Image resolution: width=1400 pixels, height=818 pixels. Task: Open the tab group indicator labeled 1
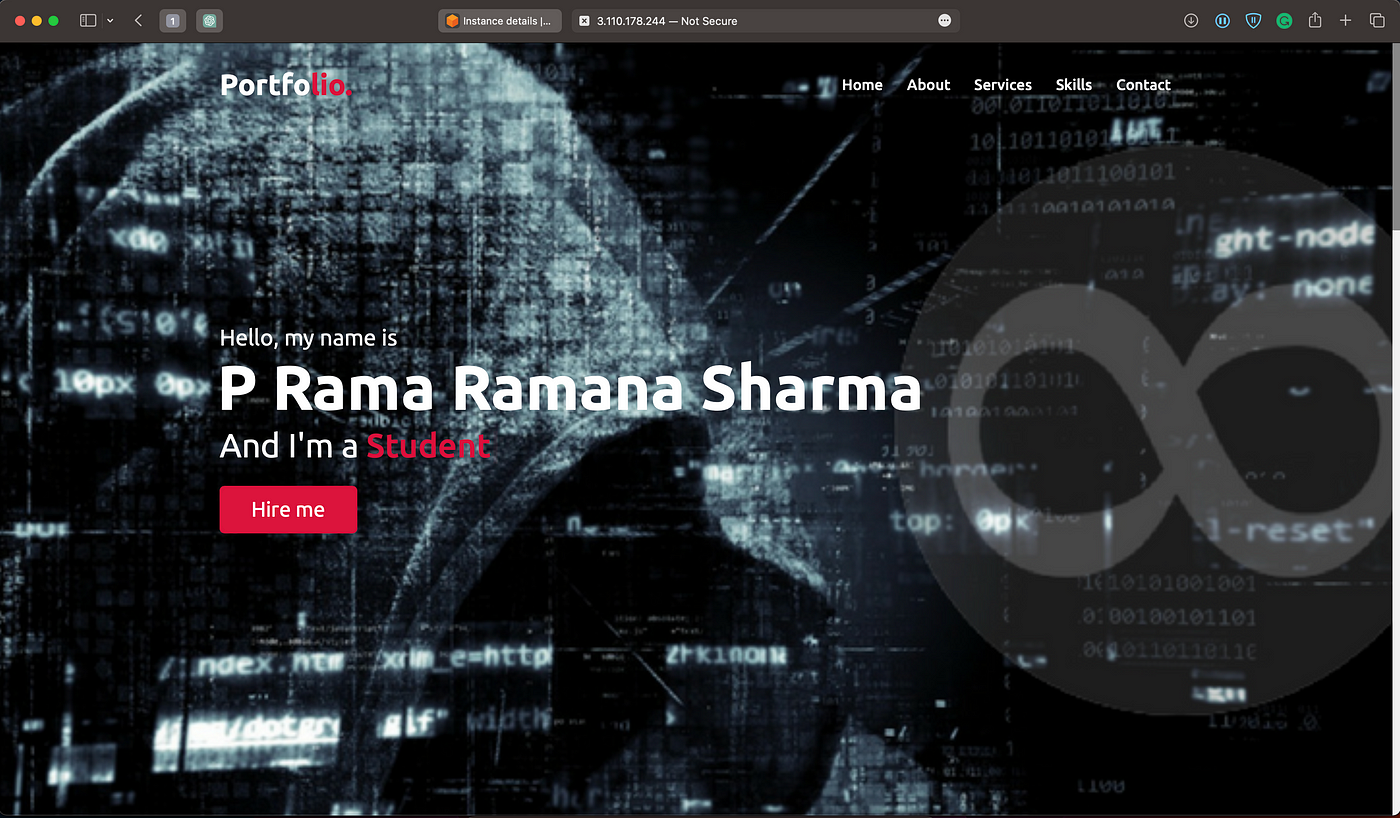[172, 21]
